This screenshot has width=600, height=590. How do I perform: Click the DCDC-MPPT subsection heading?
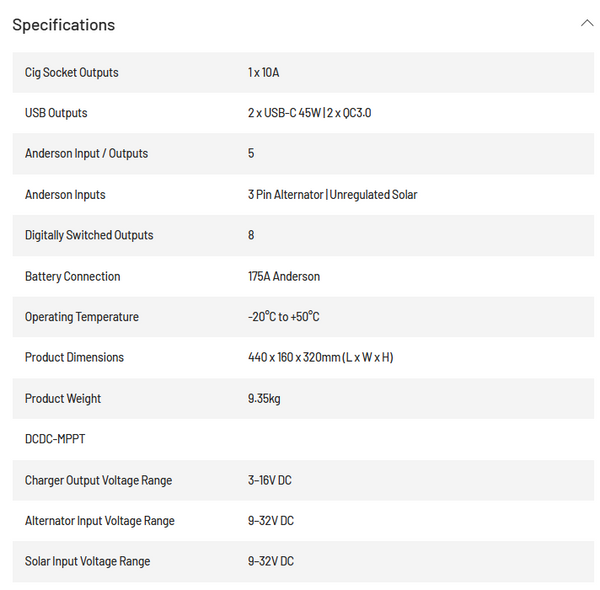tap(55, 438)
